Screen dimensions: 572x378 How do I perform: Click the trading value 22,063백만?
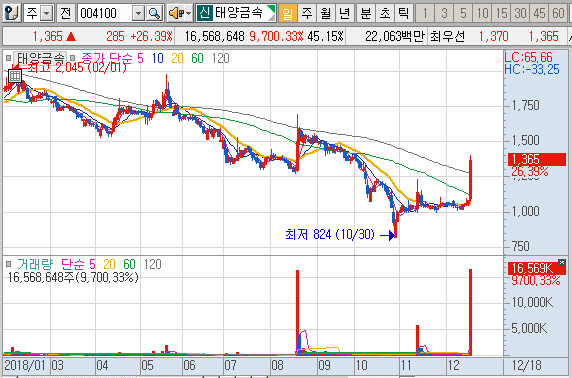coord(395,36)
